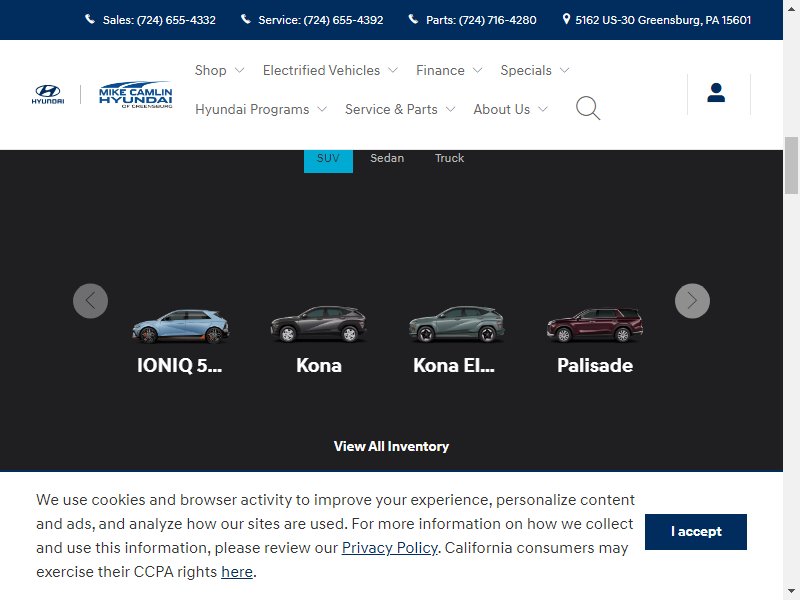Switch to the Sedan tab
This screenshot has height=600, width=800.
point(387,158)
